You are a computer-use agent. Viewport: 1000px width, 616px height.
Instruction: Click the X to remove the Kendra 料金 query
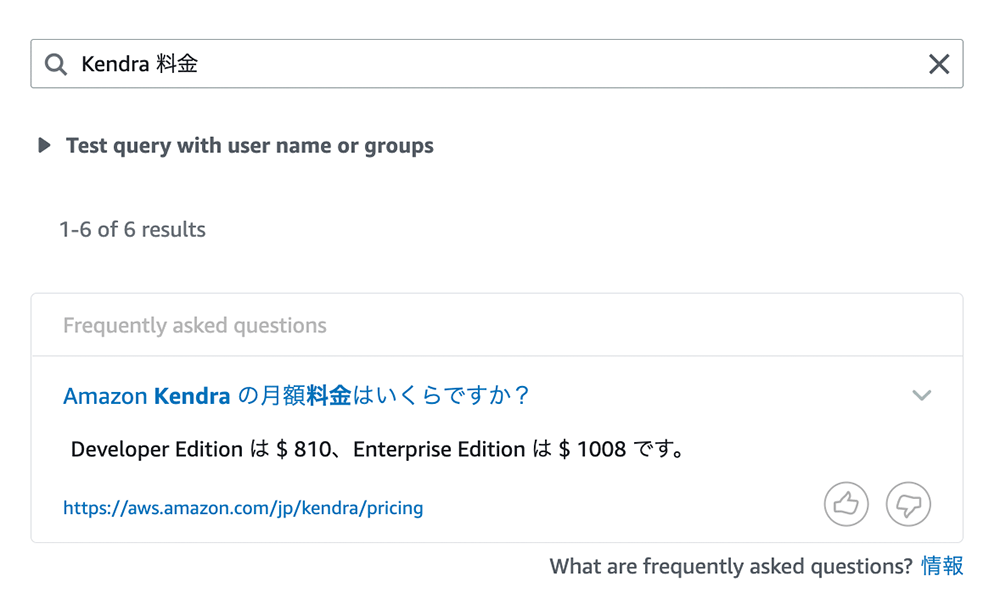pyautogui.click(x=938, y=63)
